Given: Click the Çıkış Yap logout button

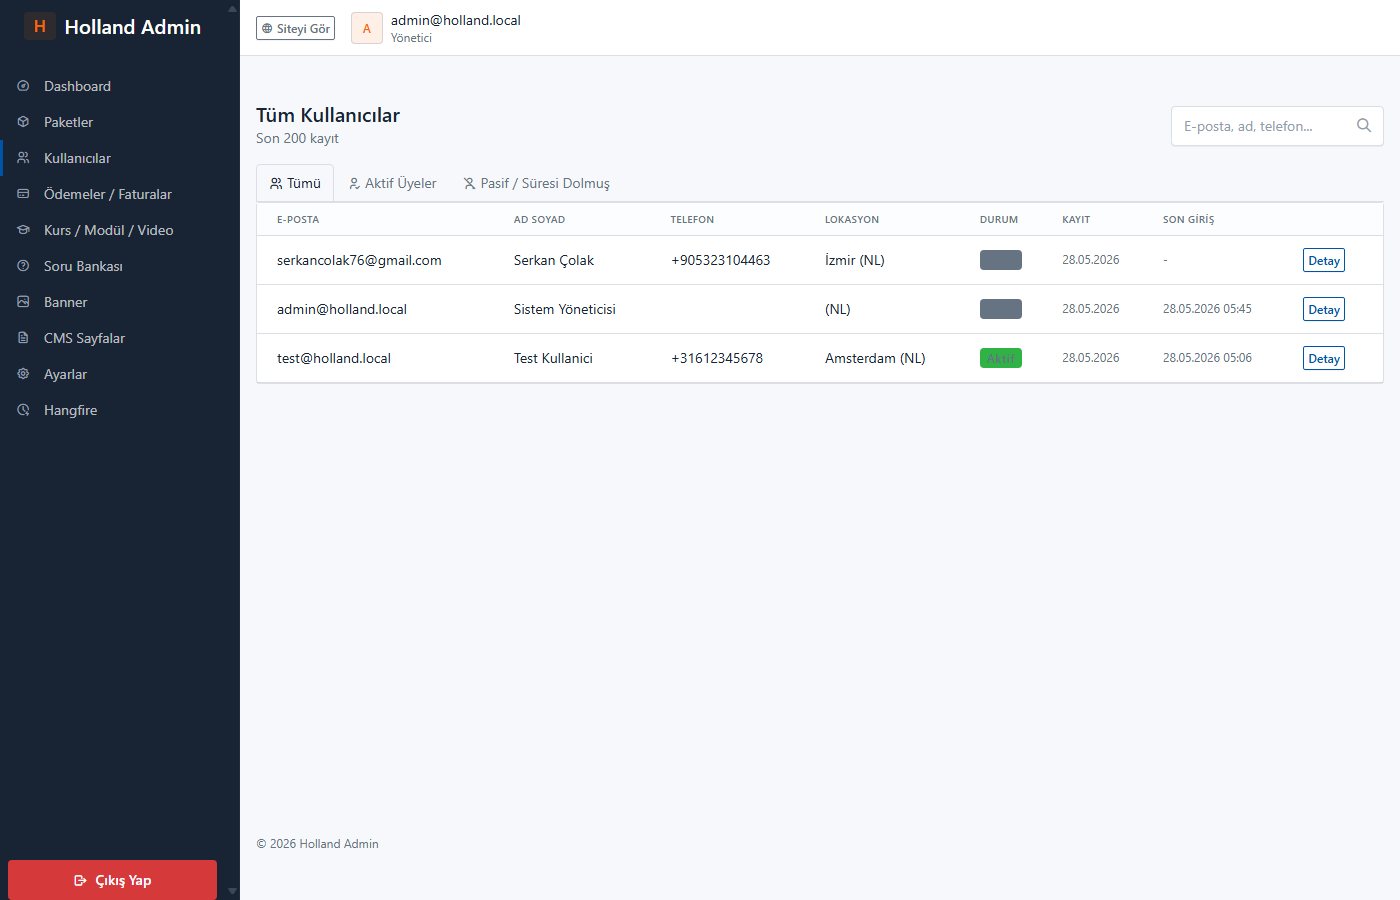Looking at the screenshot, I should tap(112, 880).
